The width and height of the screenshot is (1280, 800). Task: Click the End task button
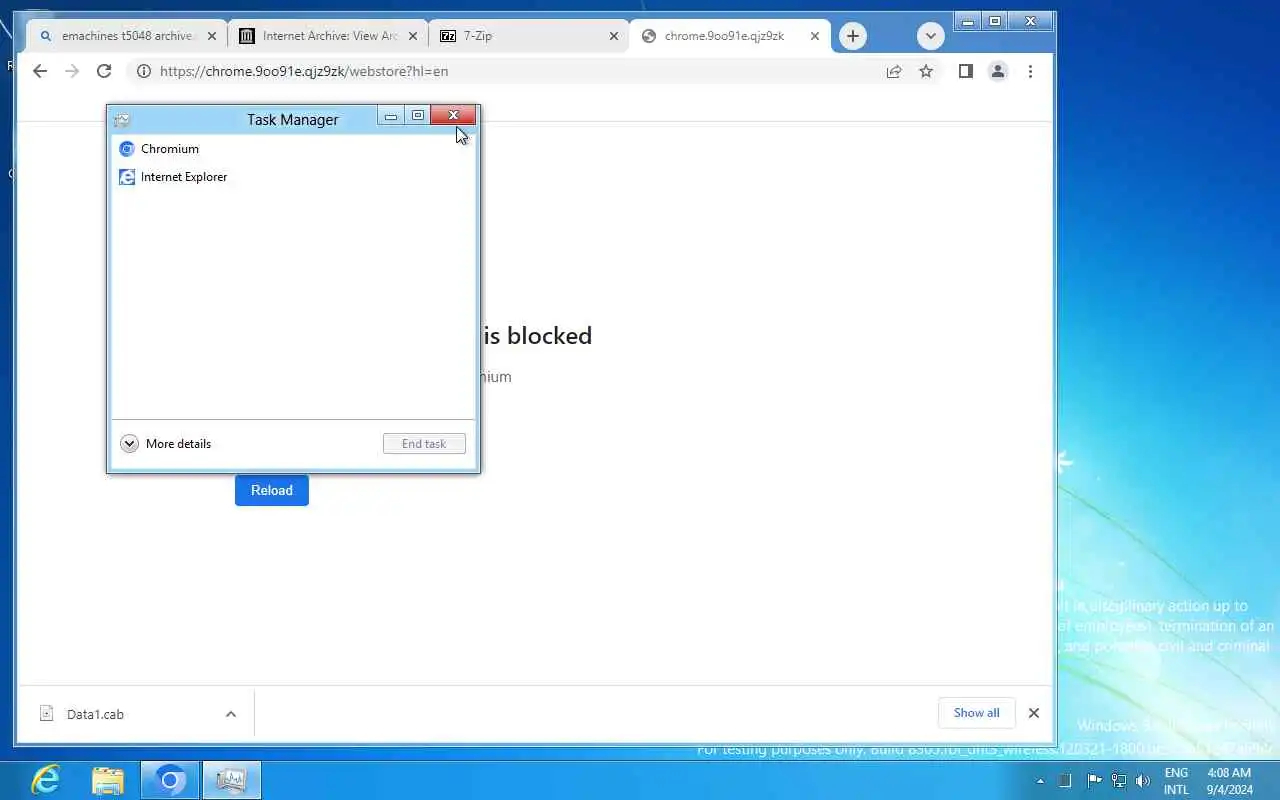(x=424, y=444)
